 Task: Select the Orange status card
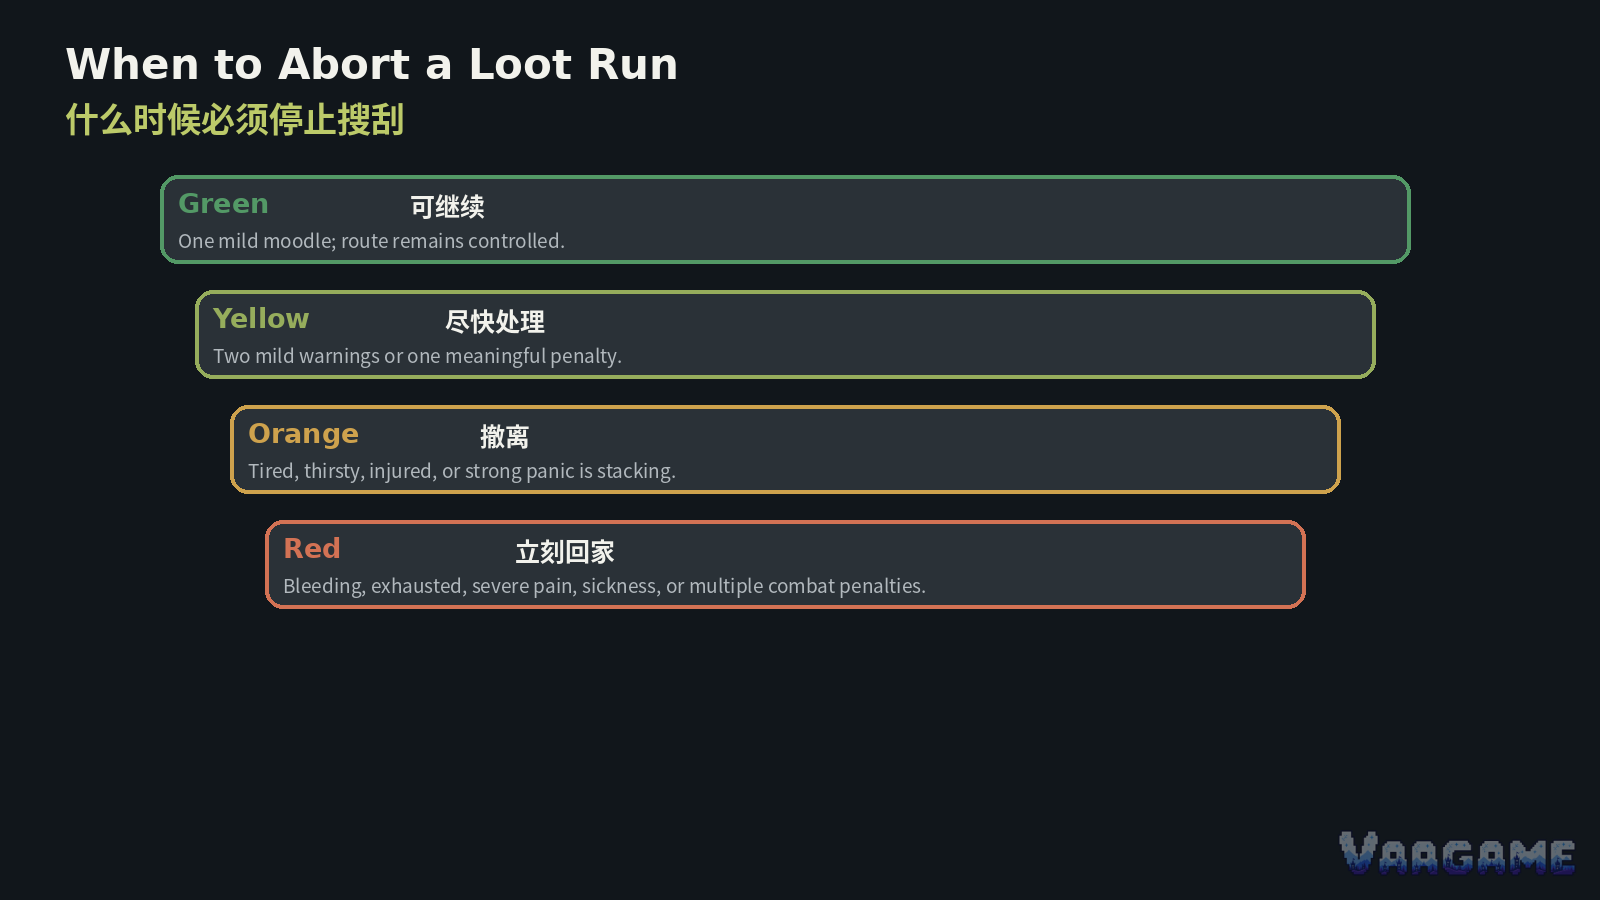coord(785,450)
